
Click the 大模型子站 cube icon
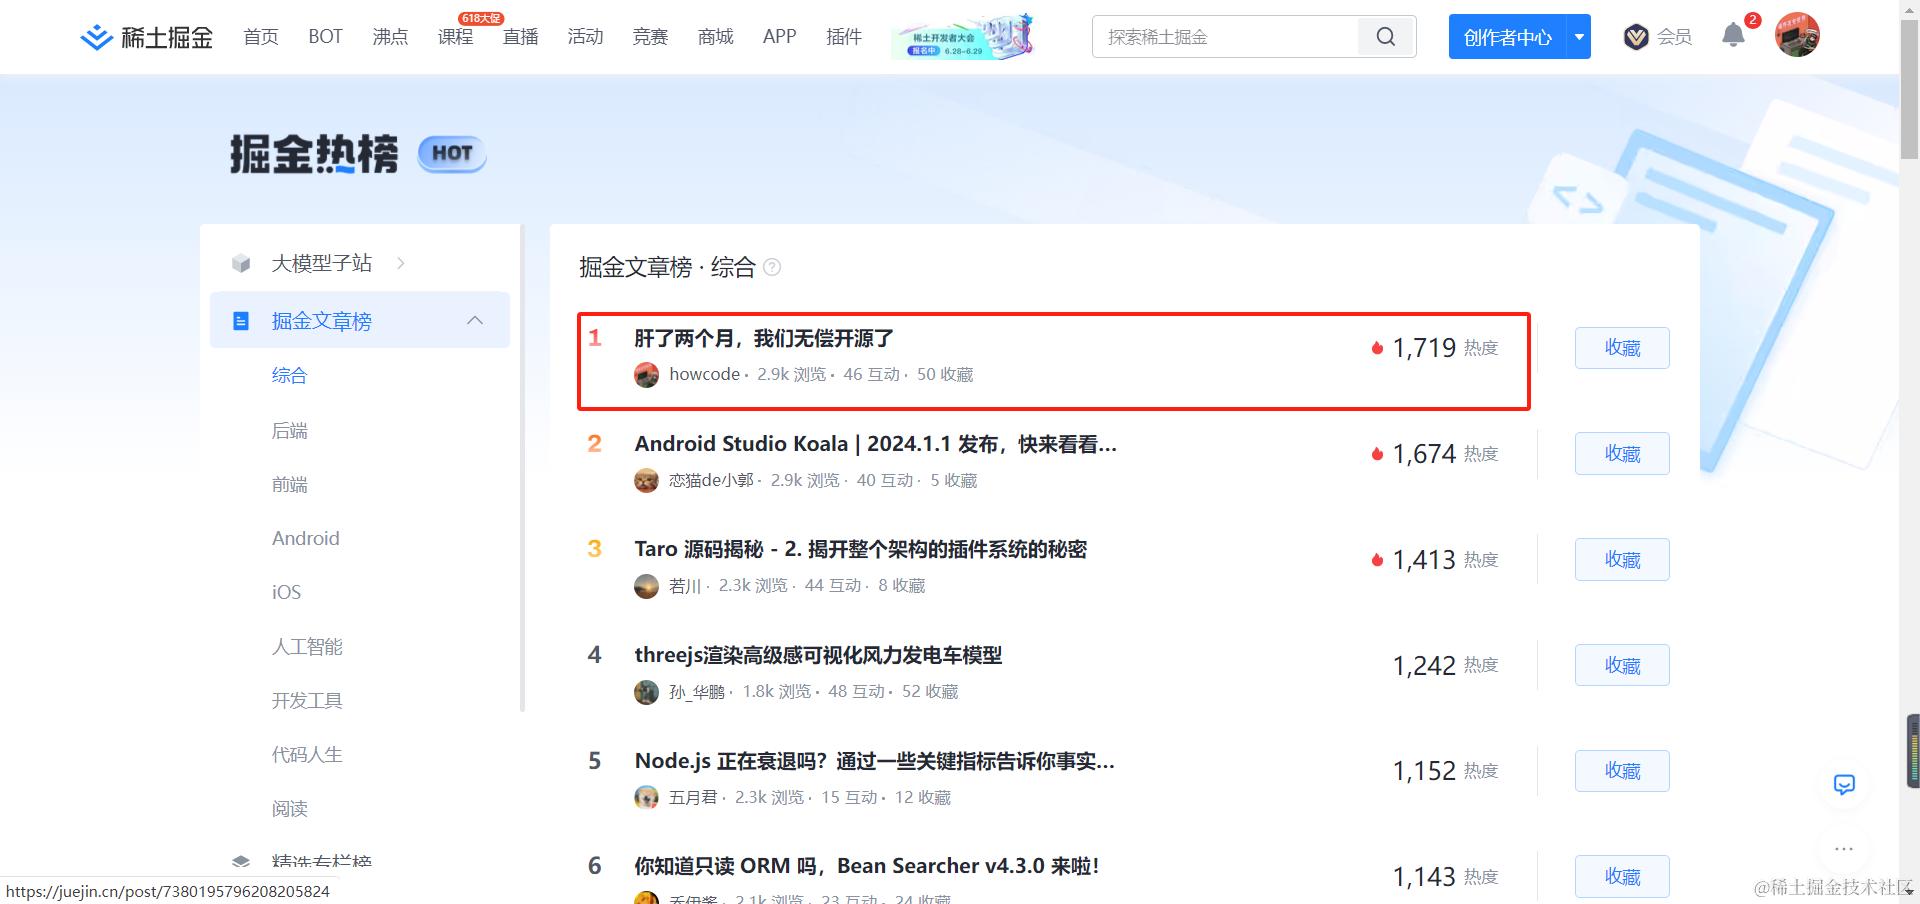pyautogui.click(x=241, y=263)
